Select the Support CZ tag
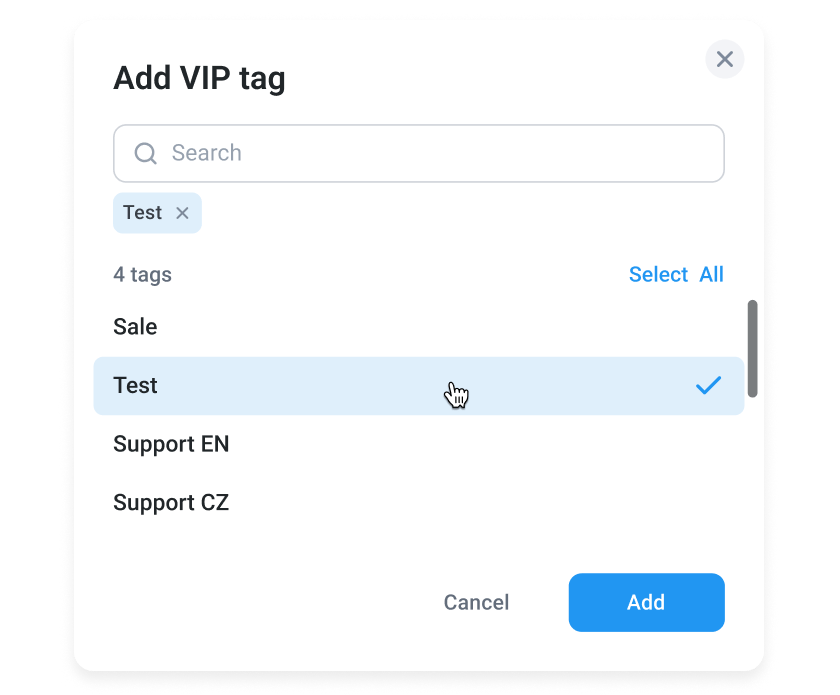The width and height of the screenshot is (840, 695). pos(418,503)
